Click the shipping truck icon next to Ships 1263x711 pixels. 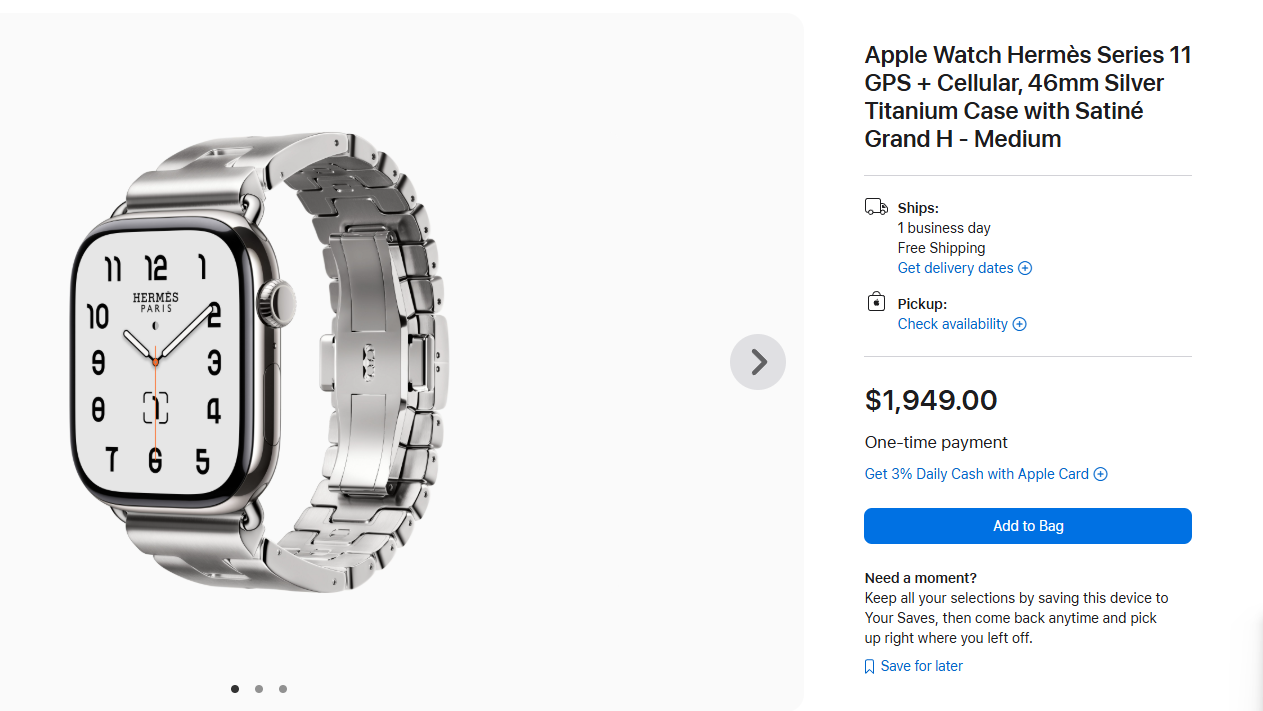(x=876, y=206)
